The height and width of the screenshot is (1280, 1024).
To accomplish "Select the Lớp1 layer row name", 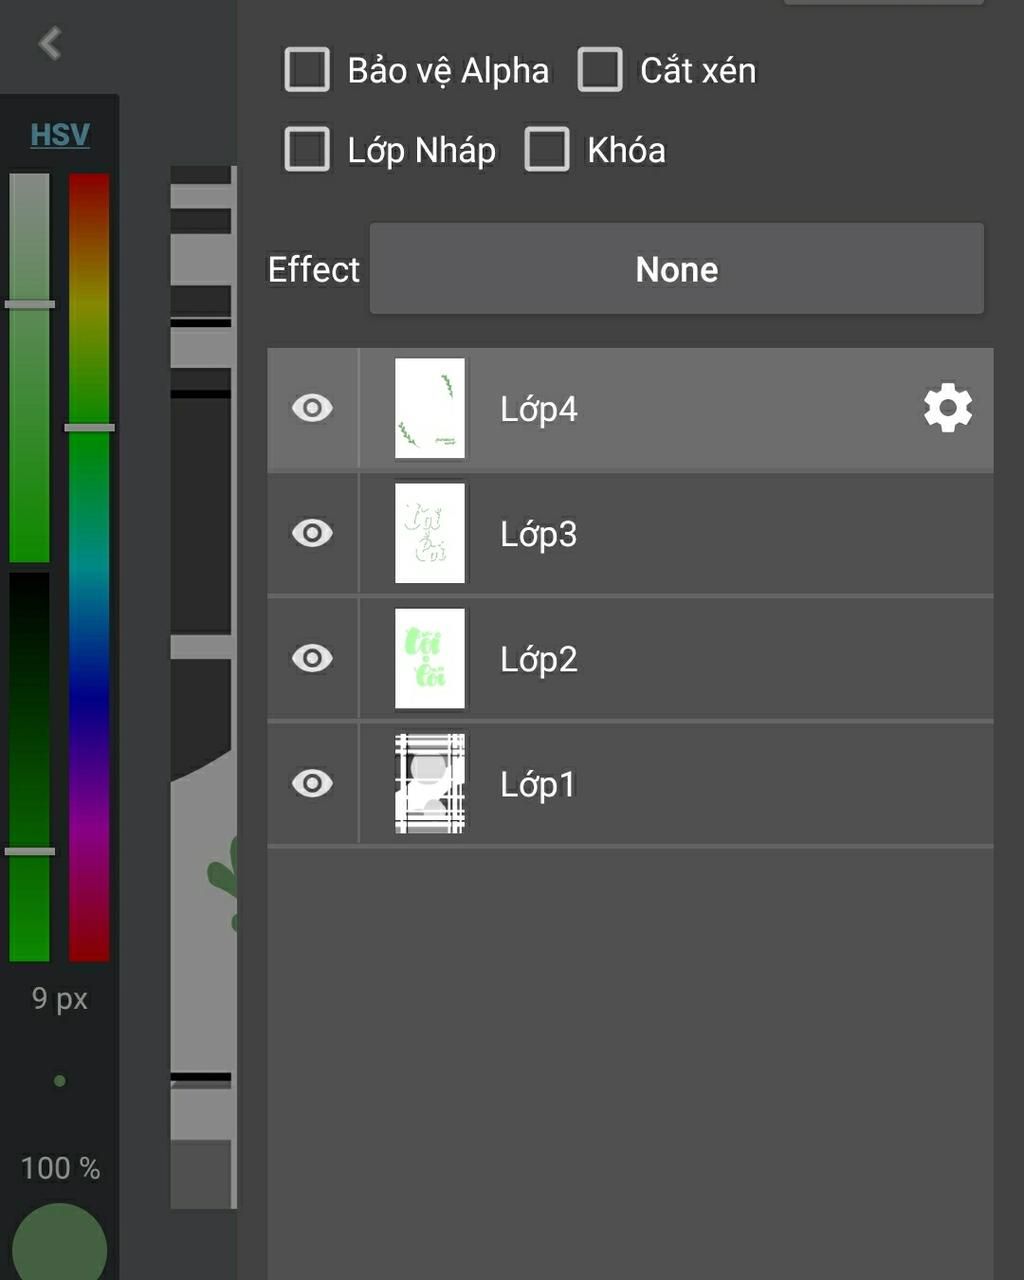I will coord(538,785).
